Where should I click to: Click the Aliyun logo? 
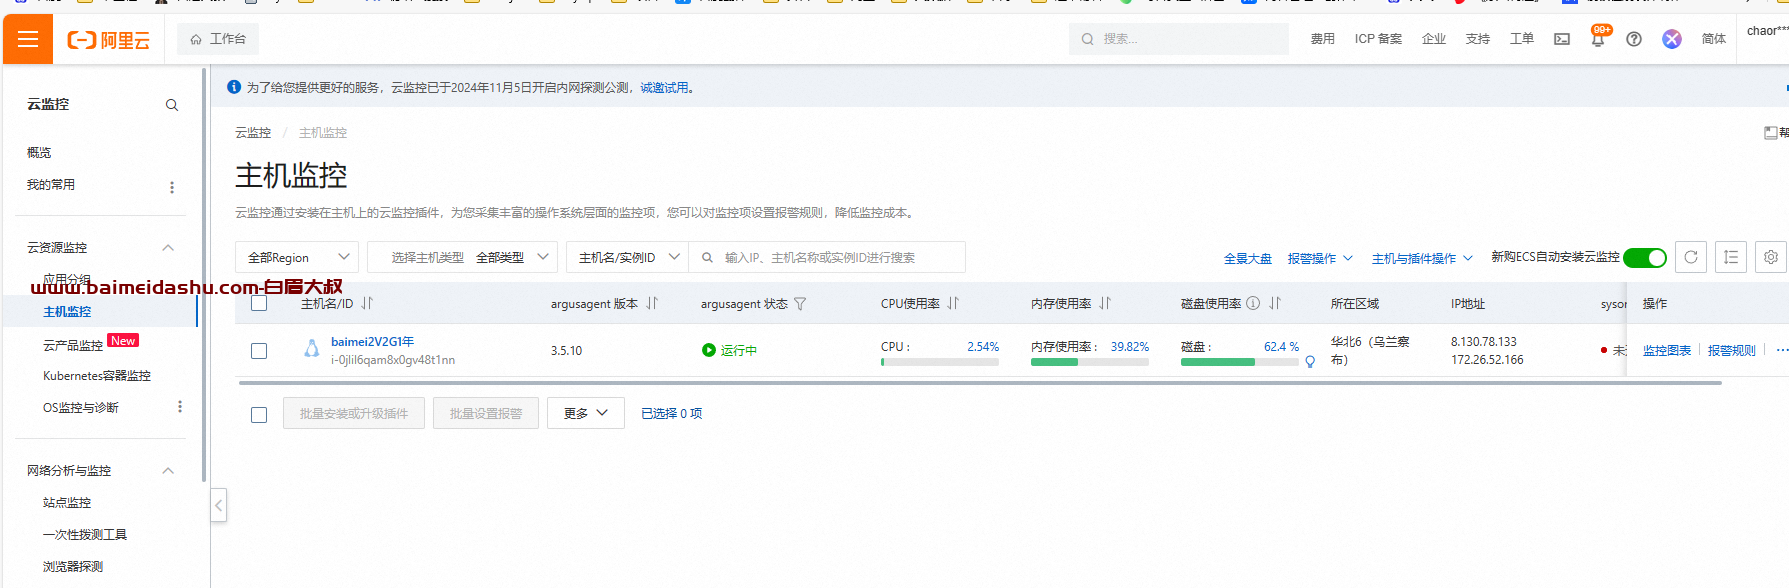109,40
